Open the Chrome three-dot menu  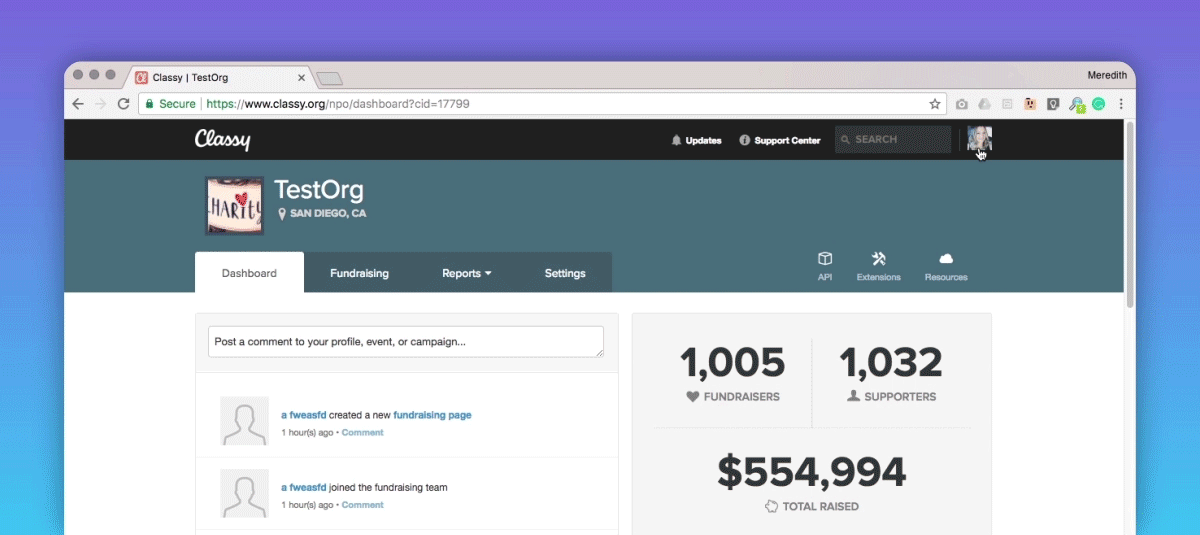click(x=1121, y=104)
